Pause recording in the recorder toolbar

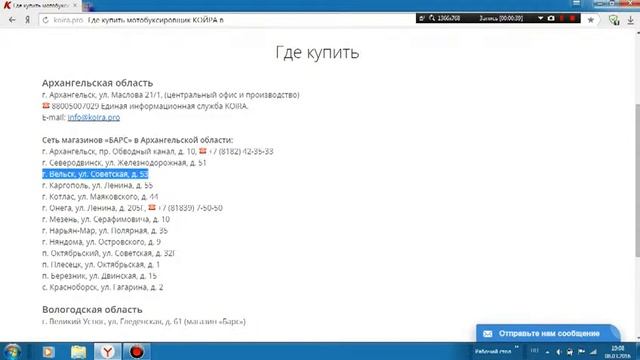pyautogui.click(x=562, y=18)
